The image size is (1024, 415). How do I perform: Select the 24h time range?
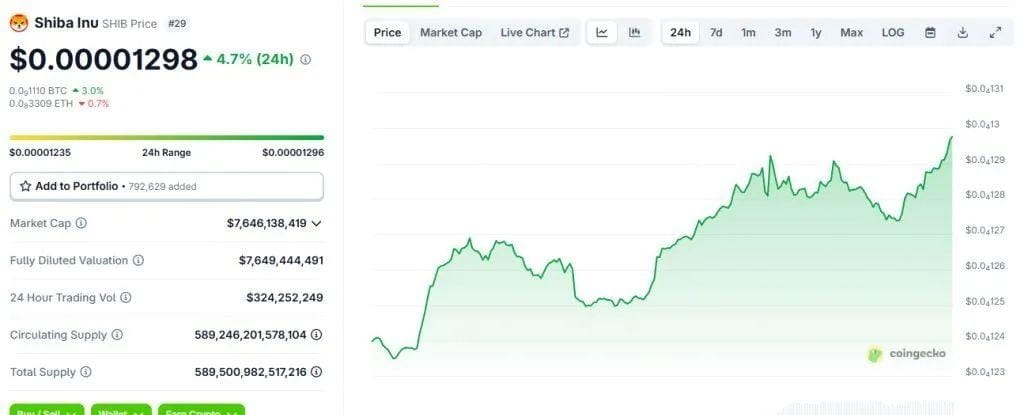[680, 33]
